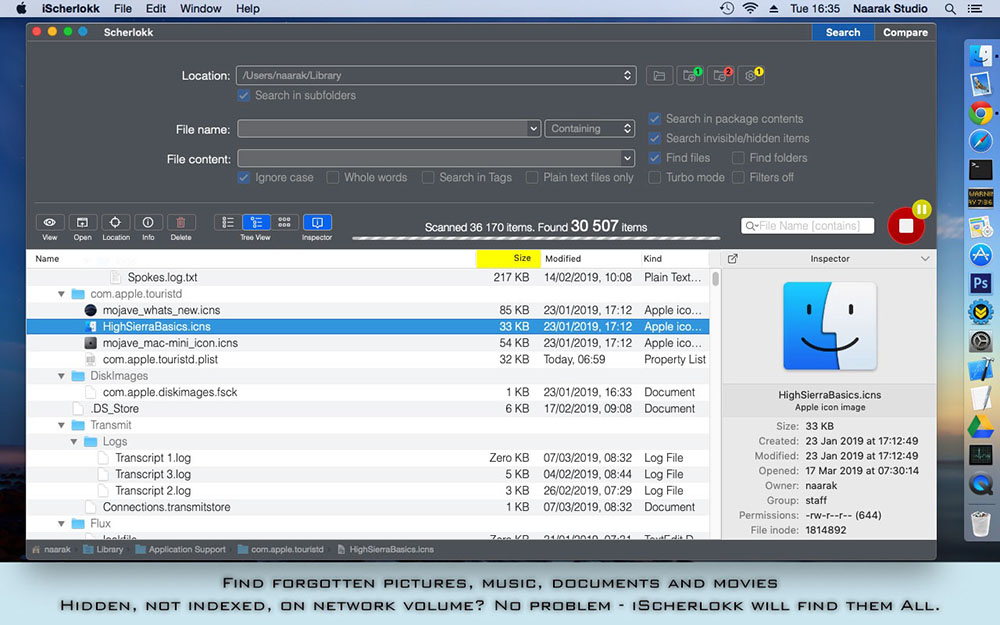Click the File Name contains filter field
This screenshot has height=625, width=1000.
pyautogui.click(x=807, y=226)
